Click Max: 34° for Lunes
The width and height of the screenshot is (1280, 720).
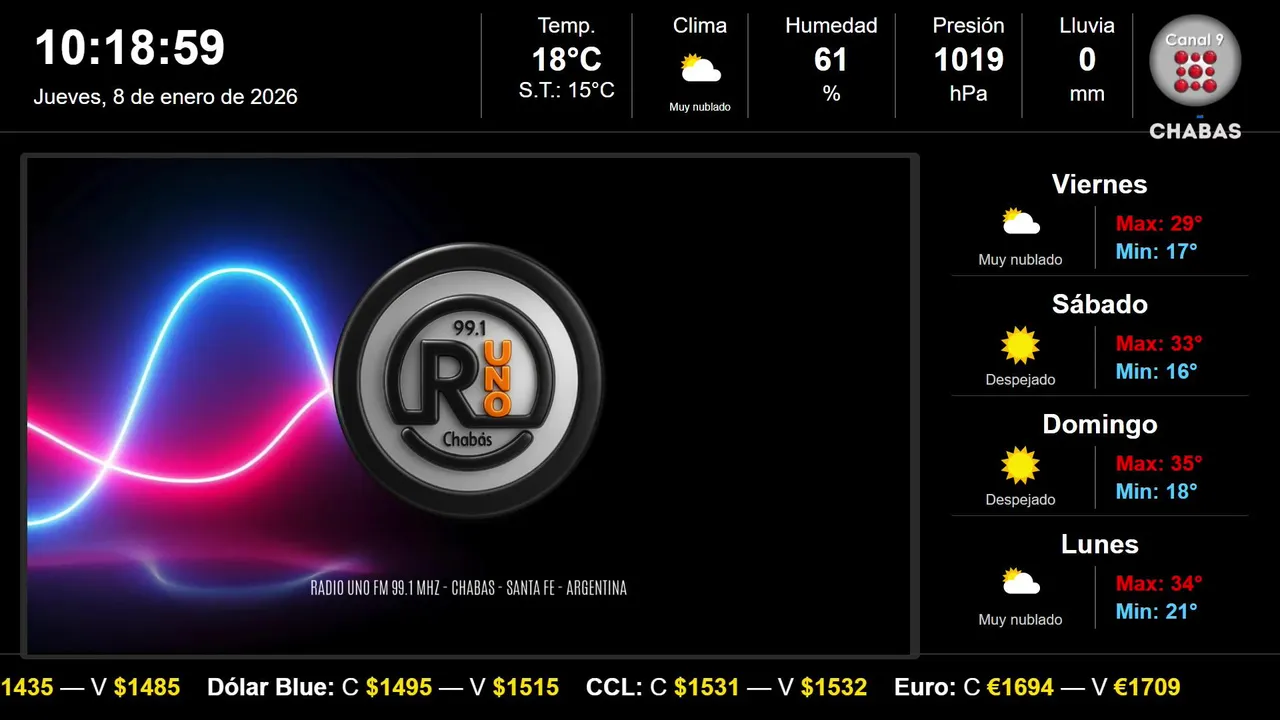pyautogui.click(x=1159, y=583)
